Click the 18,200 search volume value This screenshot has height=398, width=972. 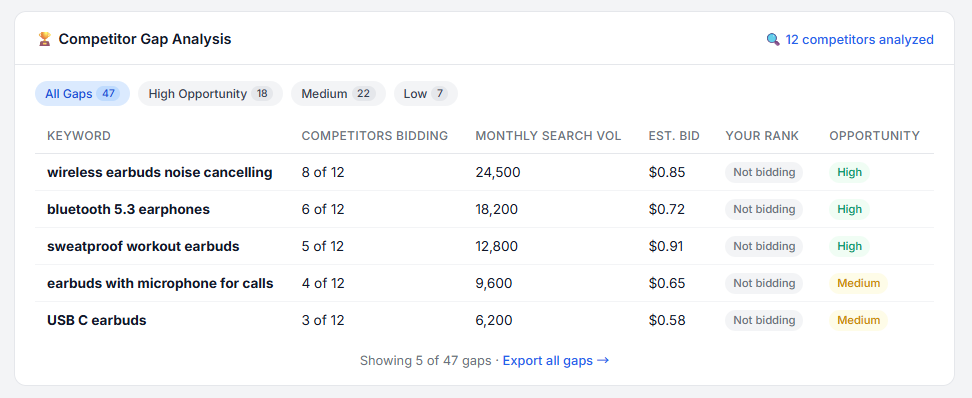tap(497, 210)
